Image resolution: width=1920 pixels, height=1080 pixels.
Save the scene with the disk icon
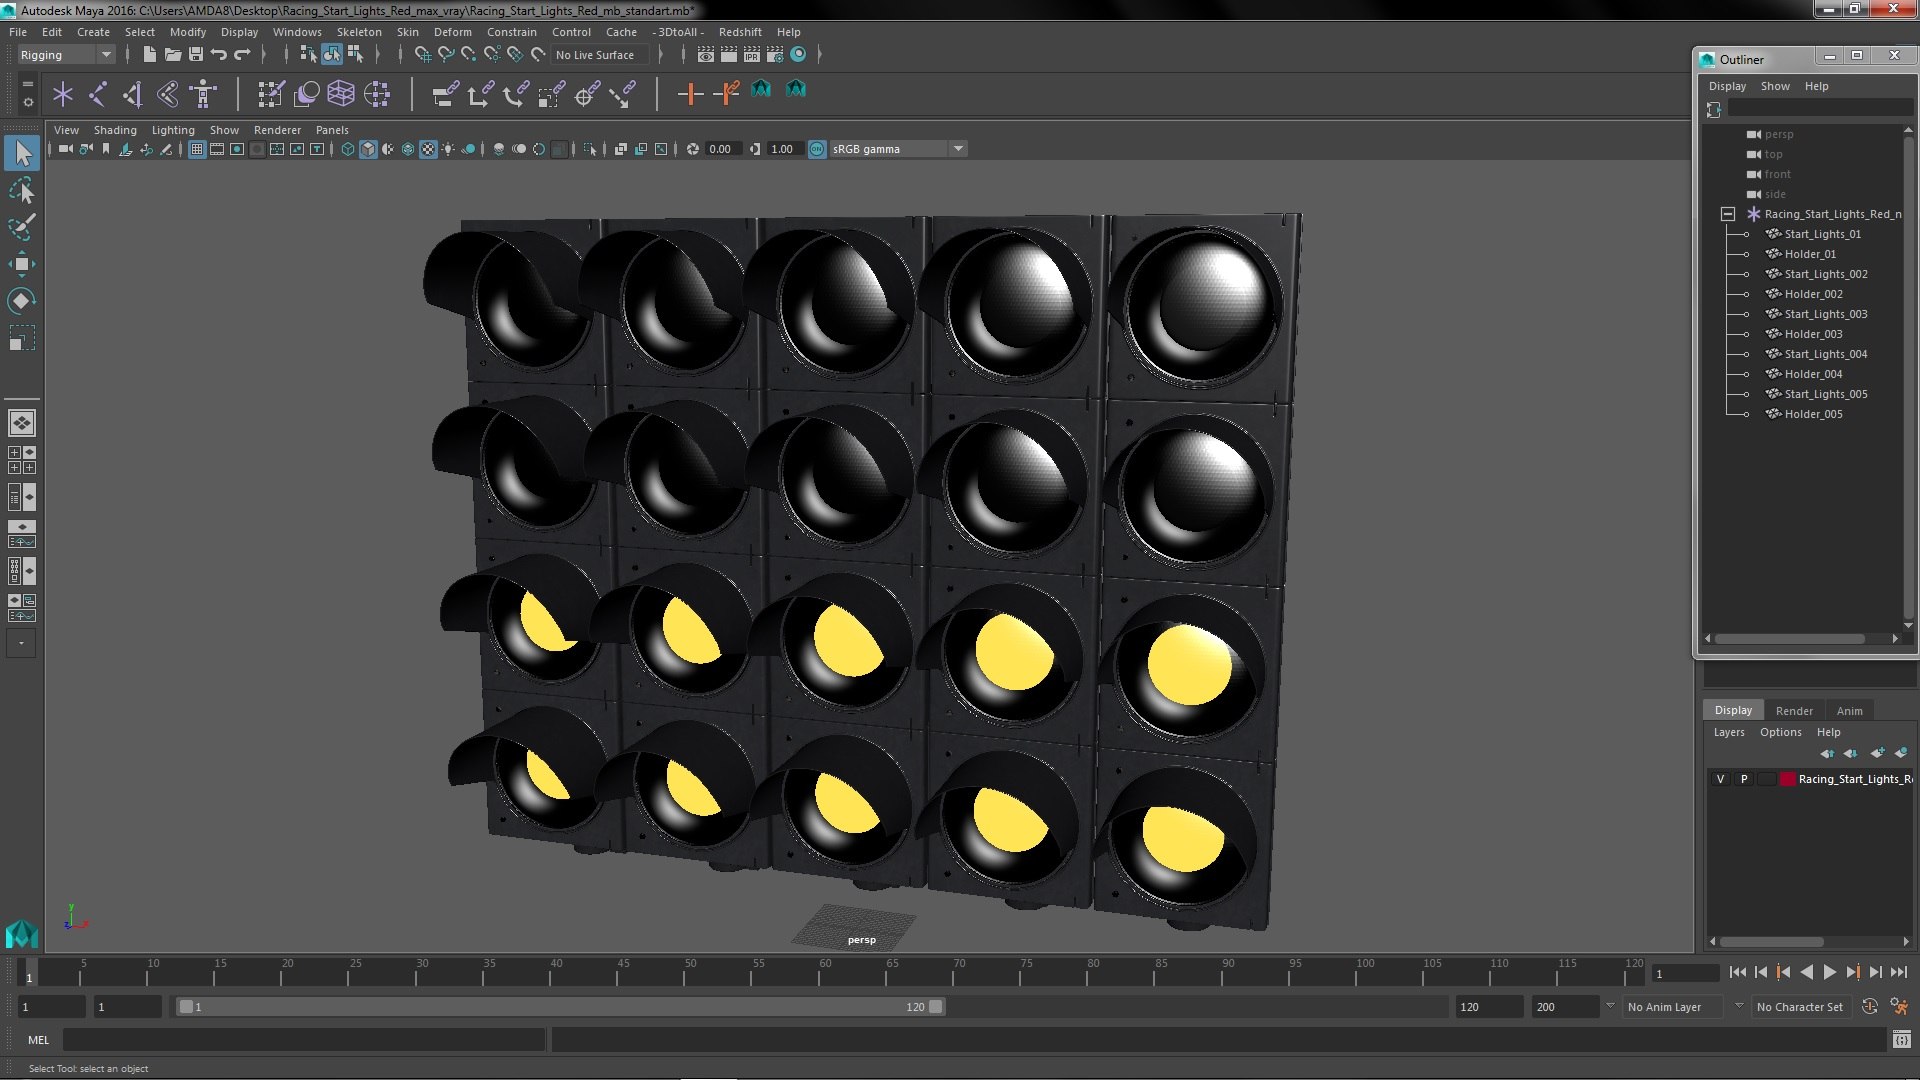(x=195, y=55)
